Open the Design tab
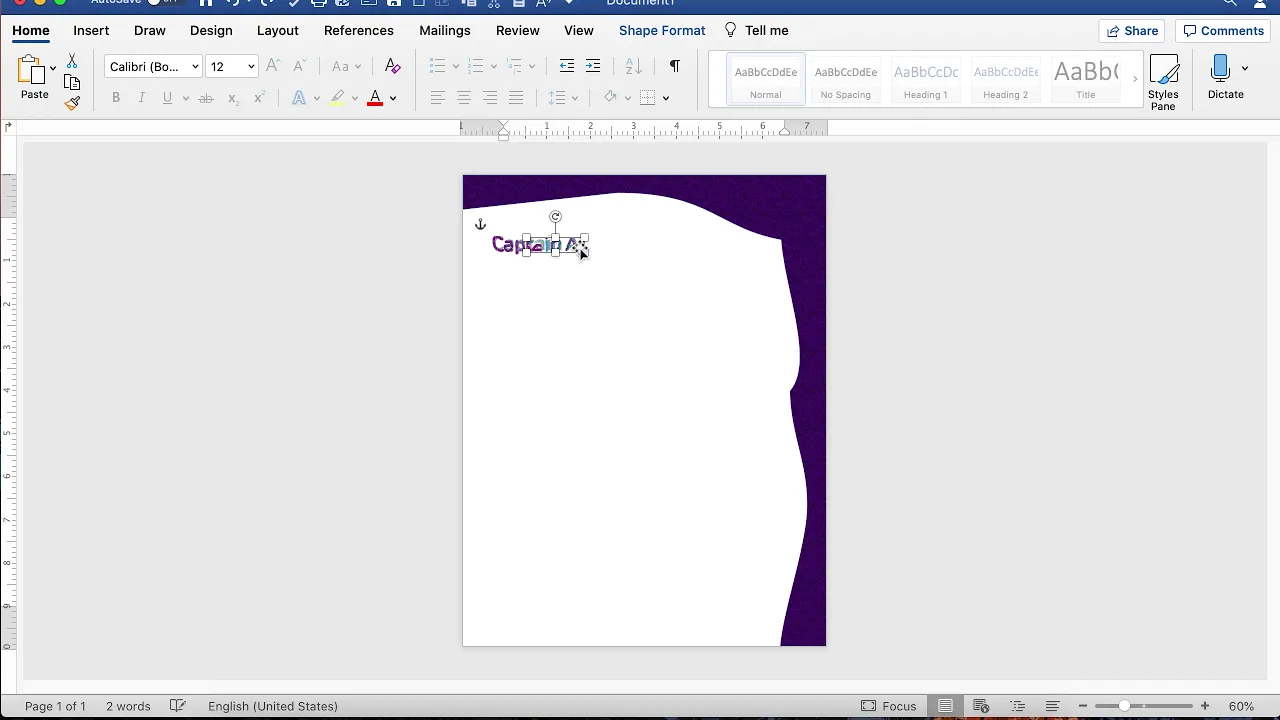The image size is (1280, 720). click(x=211, y=31)
